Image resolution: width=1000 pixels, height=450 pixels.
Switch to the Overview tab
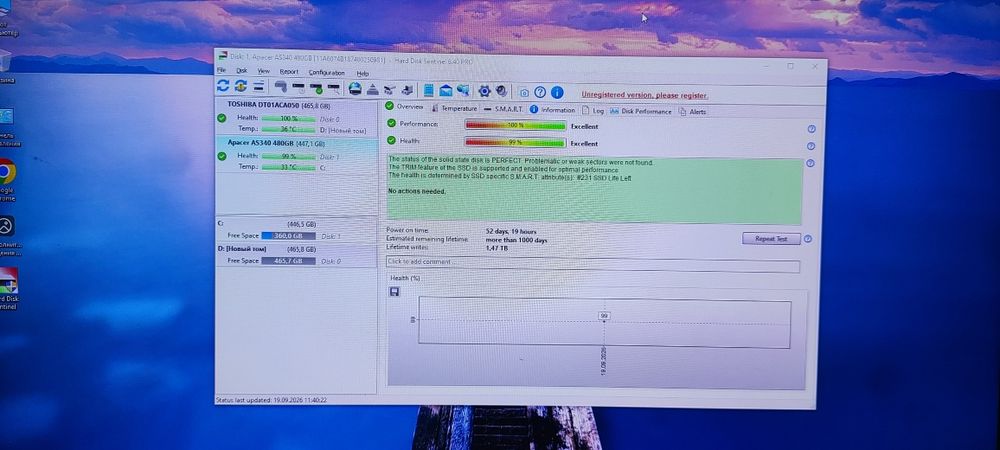(404, 106)
